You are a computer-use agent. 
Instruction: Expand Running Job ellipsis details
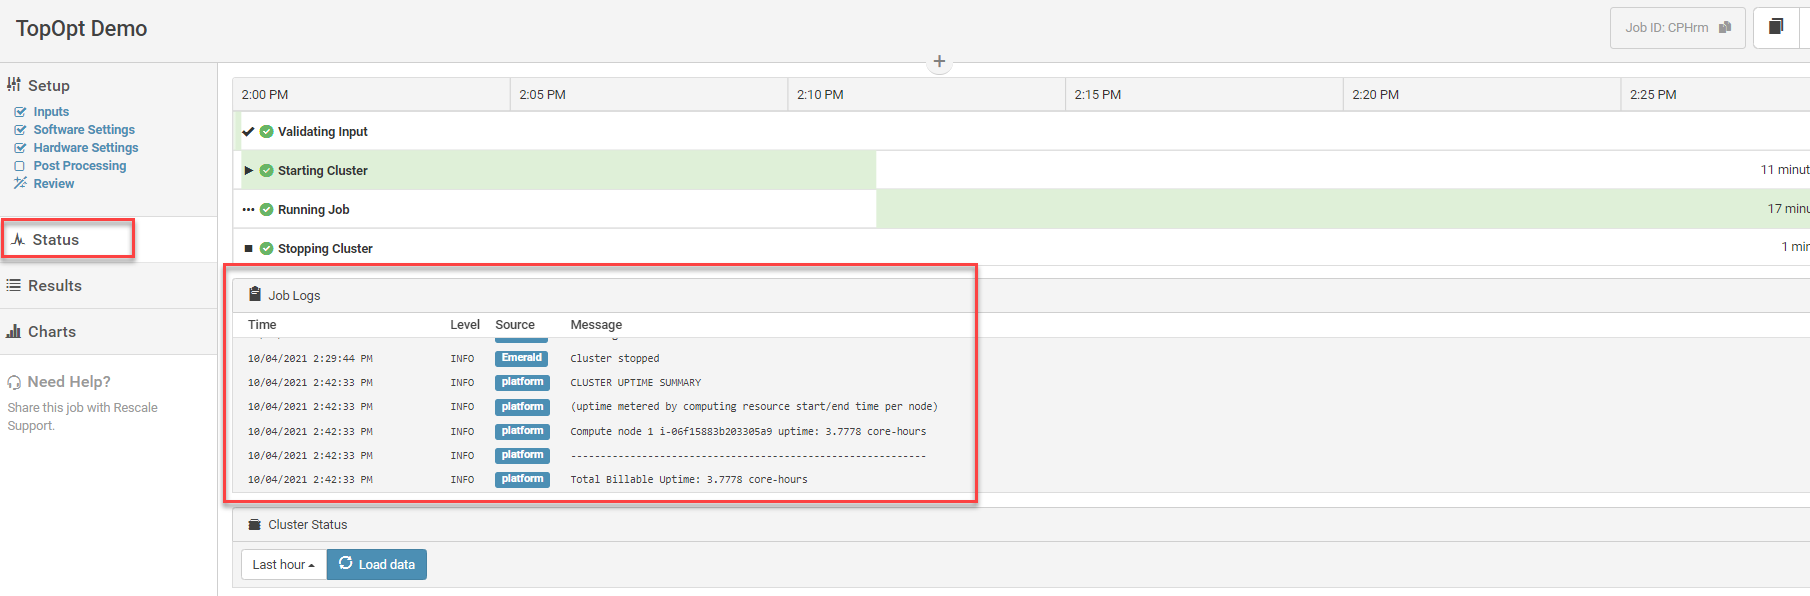[x=248, y=209]
